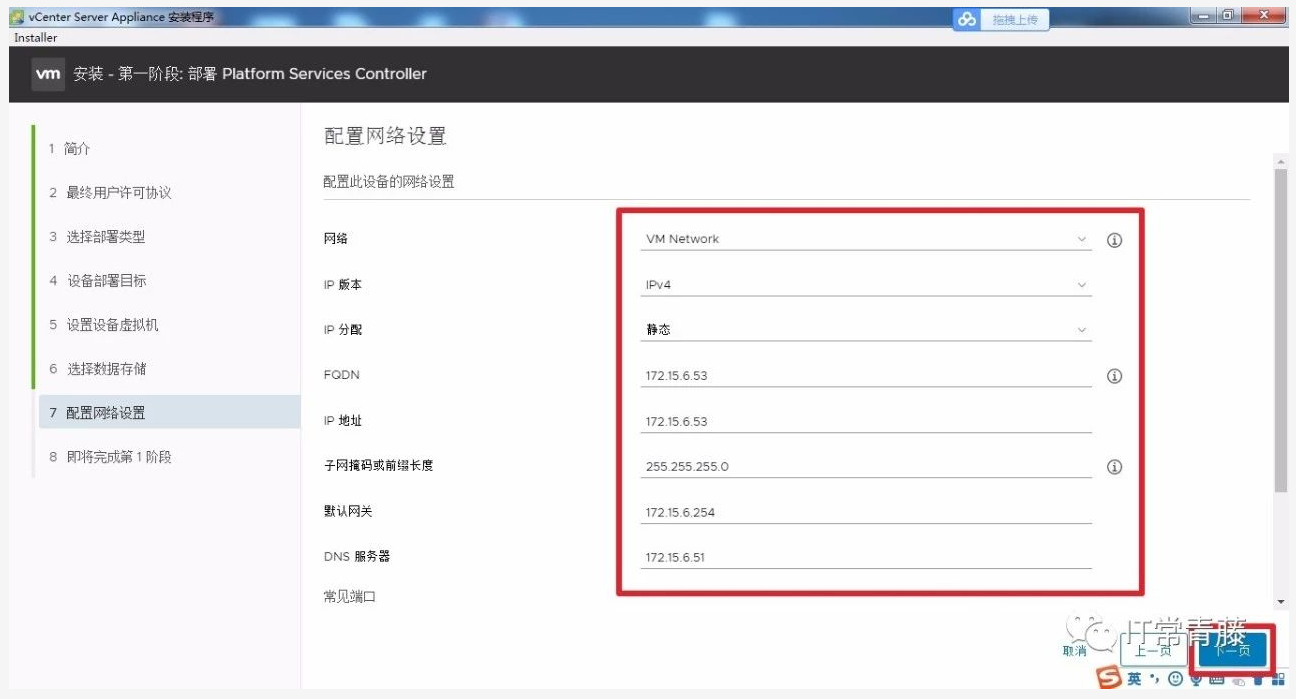The image size is (1296, 699).
Task: Toggle Chinese/English with the 英 indicator
Action: pos(1134,679)
